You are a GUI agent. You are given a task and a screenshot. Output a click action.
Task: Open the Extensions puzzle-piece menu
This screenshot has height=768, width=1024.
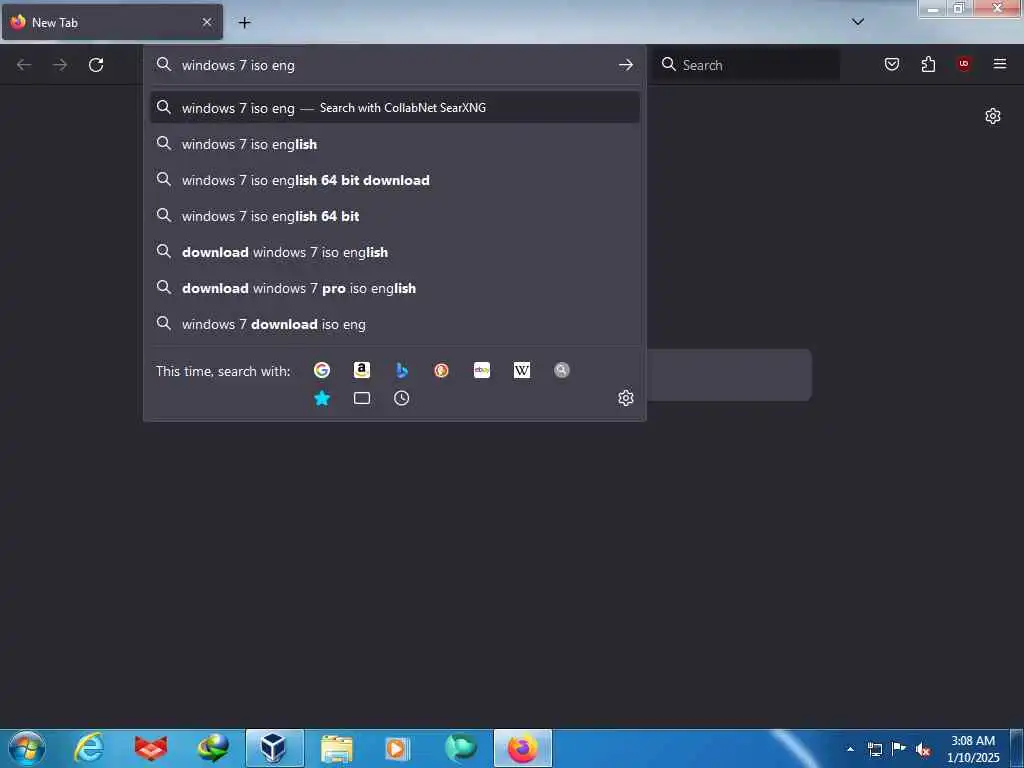tap(928, 64)
